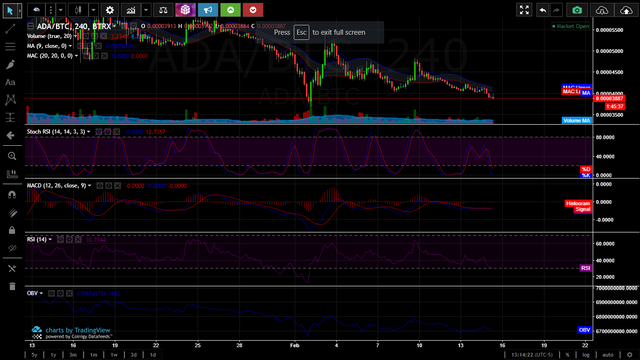Remove the OBV indicator
Screen dimensions: 640x360
pos(69,293)
